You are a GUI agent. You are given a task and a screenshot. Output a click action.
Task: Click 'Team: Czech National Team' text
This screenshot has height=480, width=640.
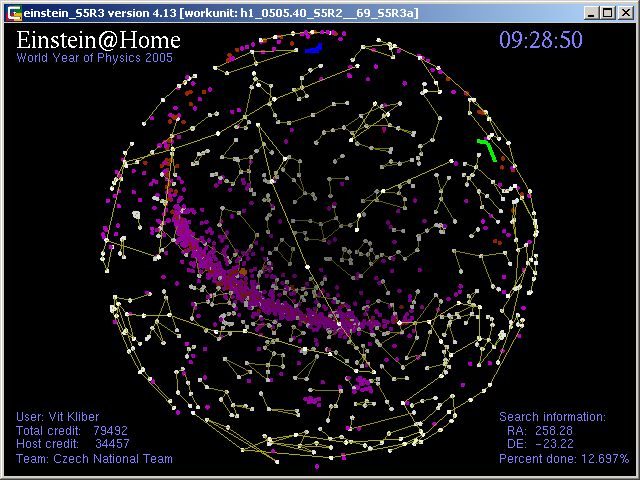pos(94,458)
